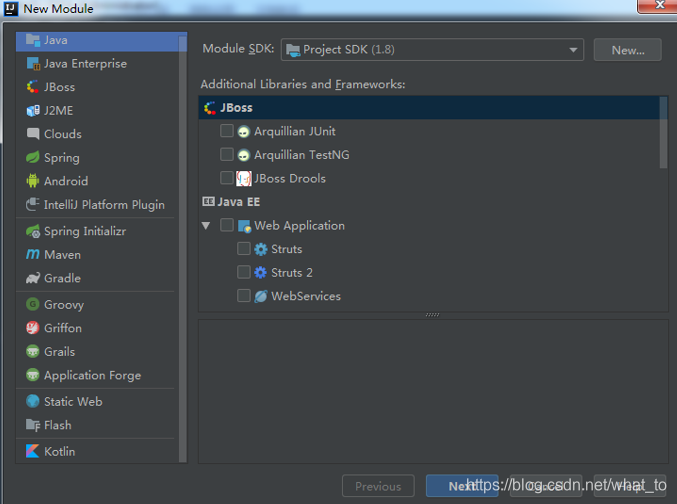
Task: Click the Struts gear icon
Action: 261,249
